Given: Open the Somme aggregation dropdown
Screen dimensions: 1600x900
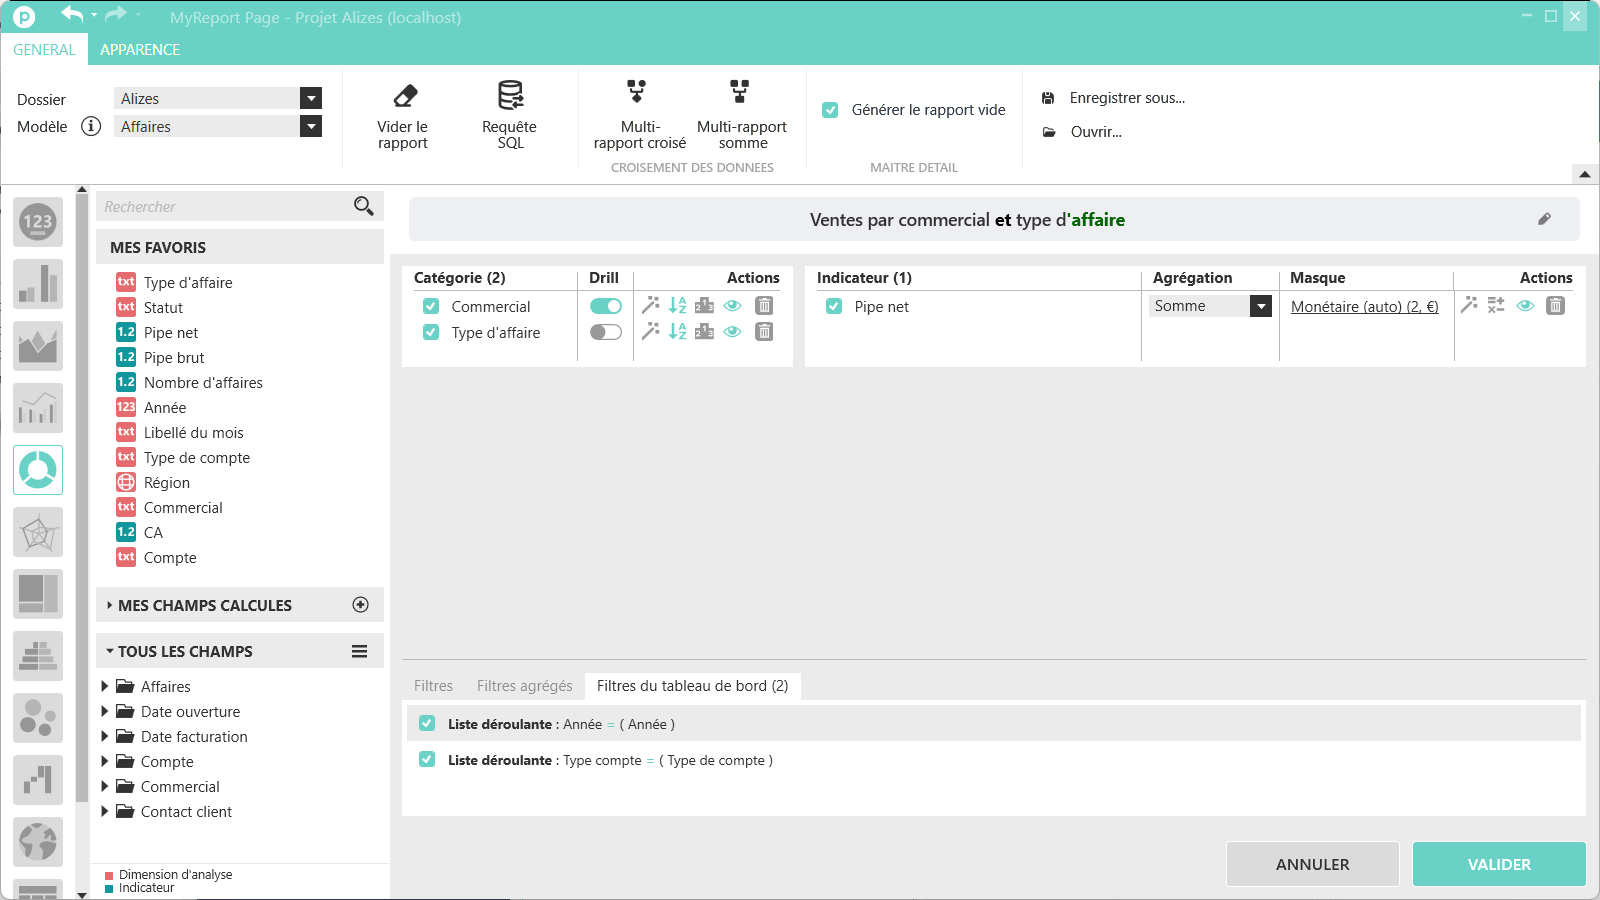Looking at the screenshot, I should 1260,307.
